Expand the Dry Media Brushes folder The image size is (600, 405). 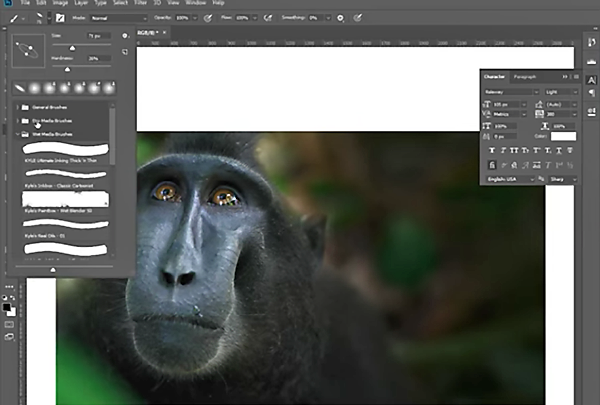pos(18,121)
